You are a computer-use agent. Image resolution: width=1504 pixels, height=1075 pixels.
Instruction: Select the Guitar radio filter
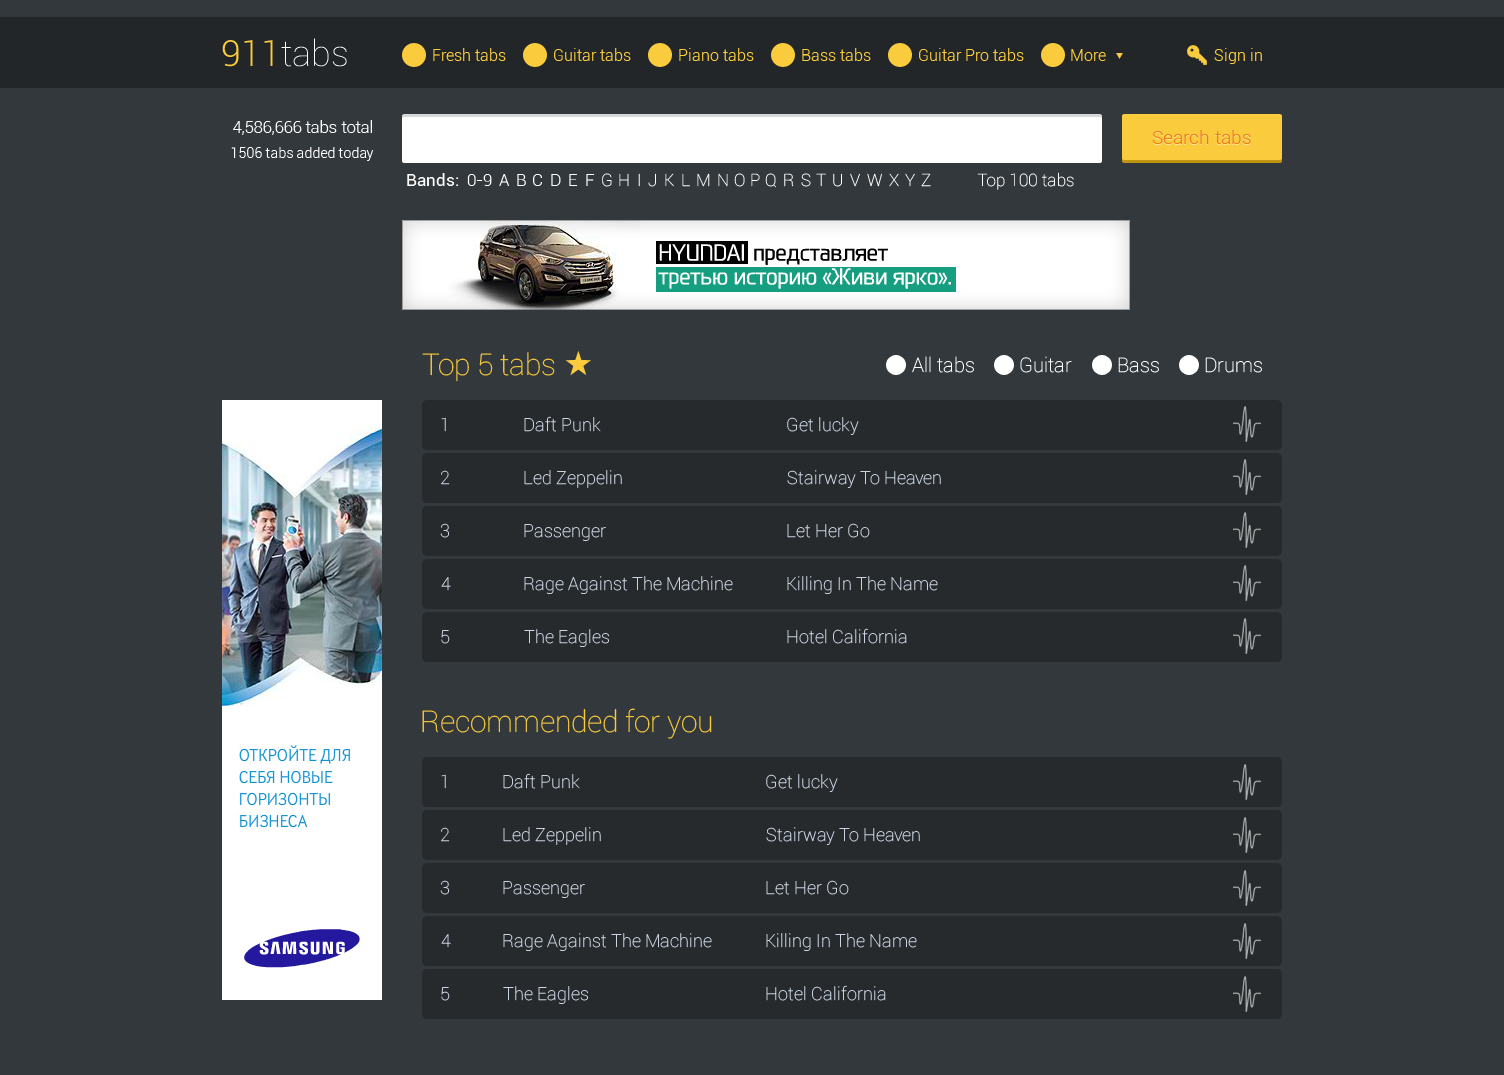(1004, 366)
